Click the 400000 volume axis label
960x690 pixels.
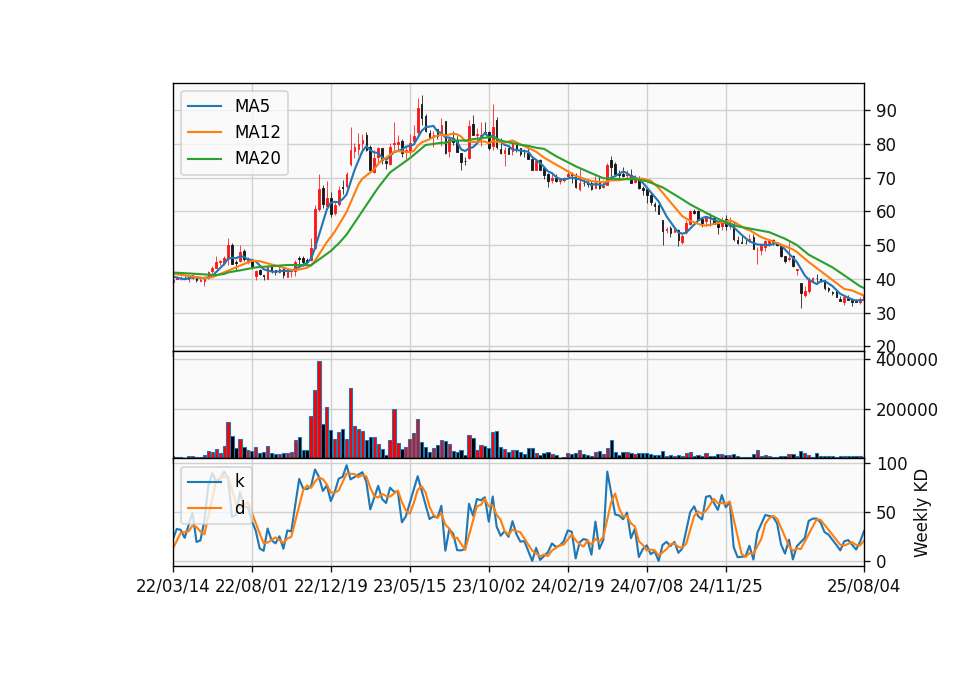907,360
